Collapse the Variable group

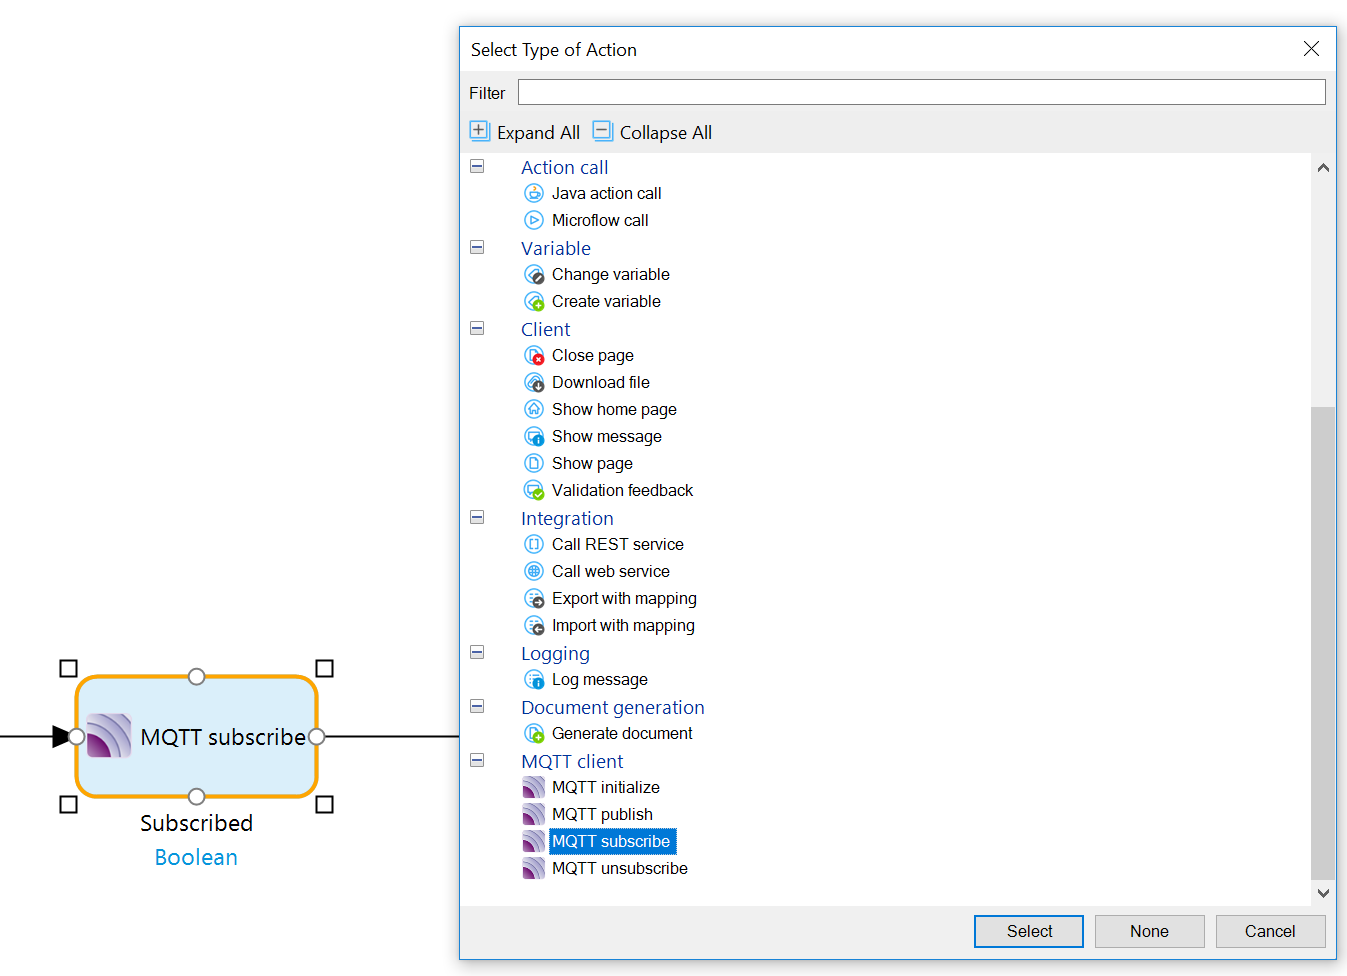point(477,247)
